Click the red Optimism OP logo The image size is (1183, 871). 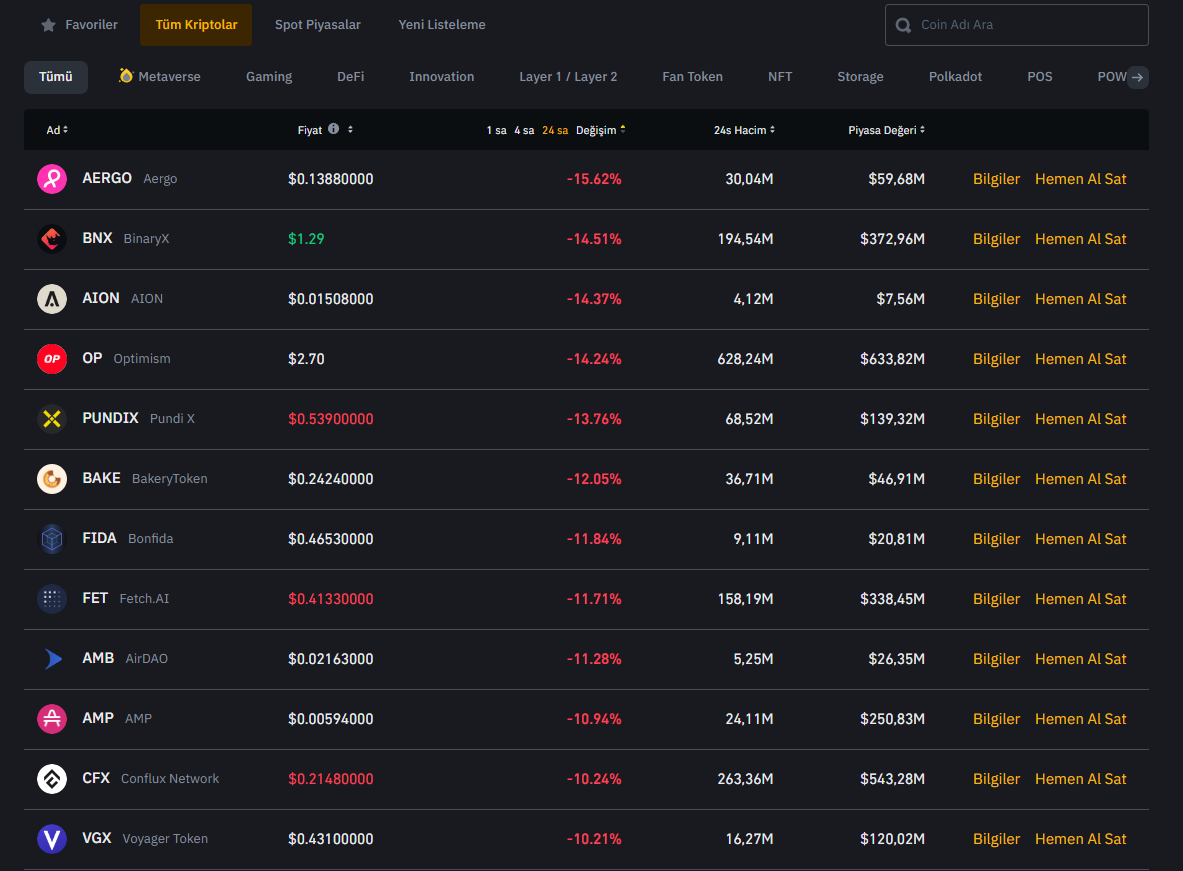tap(51, 359)
